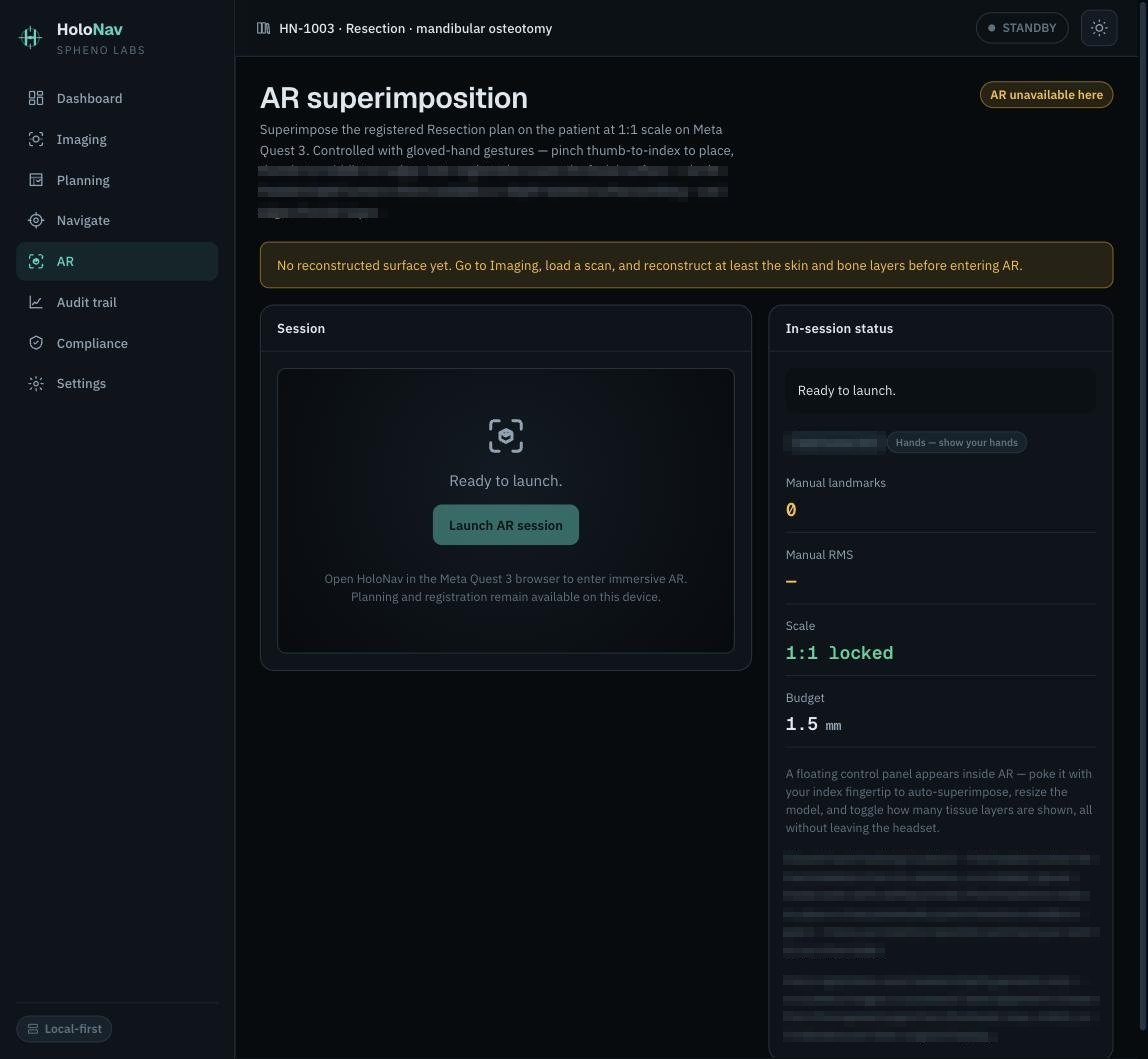
Task: Click the Open HoloNav in Meta Quest hint
Action: click(x=506, y=587)
